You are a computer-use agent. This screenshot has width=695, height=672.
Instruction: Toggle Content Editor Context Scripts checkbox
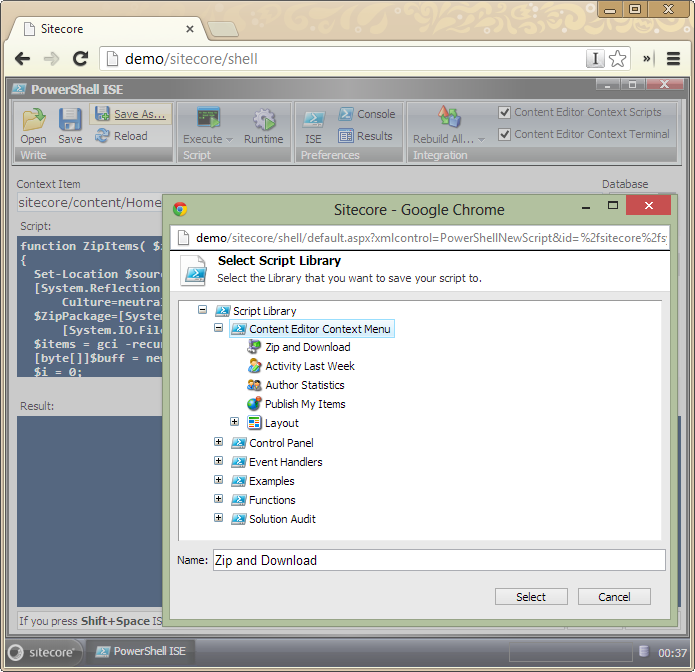[x=505, y=113]
